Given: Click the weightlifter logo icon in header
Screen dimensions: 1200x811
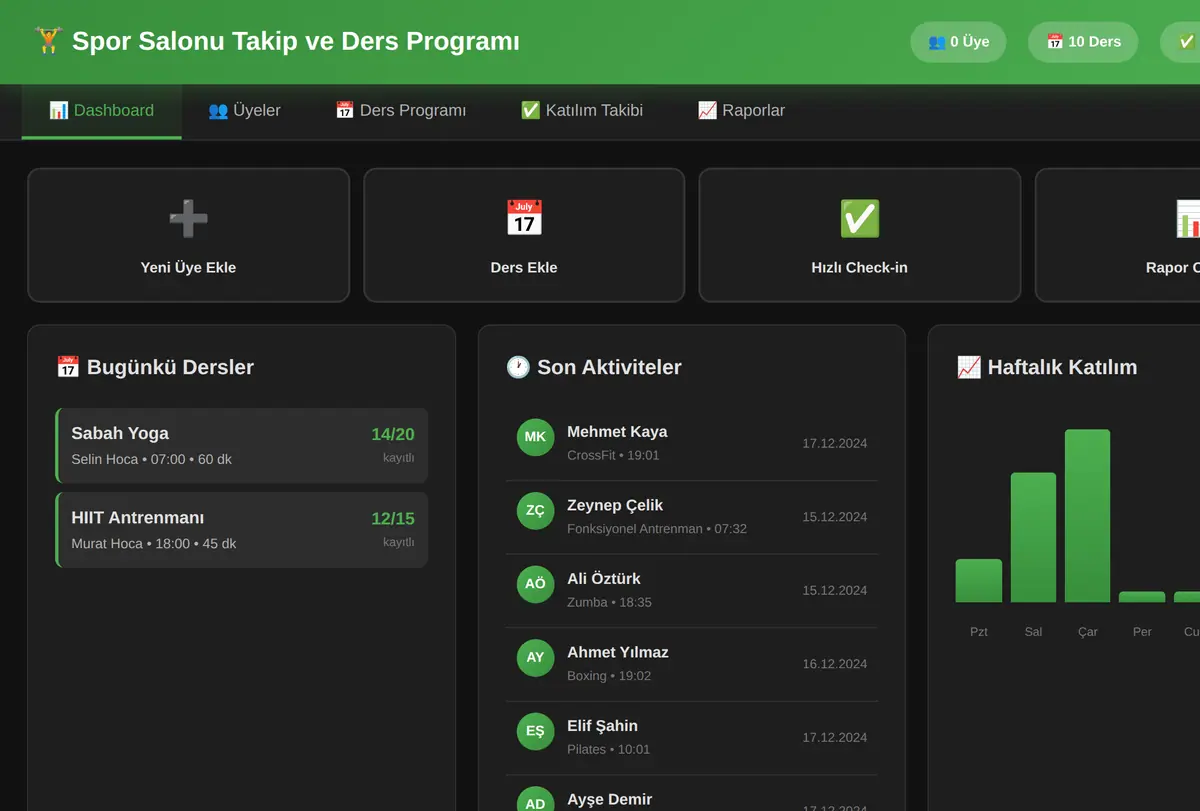Looking at the screenshot, I should tap(47, 41).
